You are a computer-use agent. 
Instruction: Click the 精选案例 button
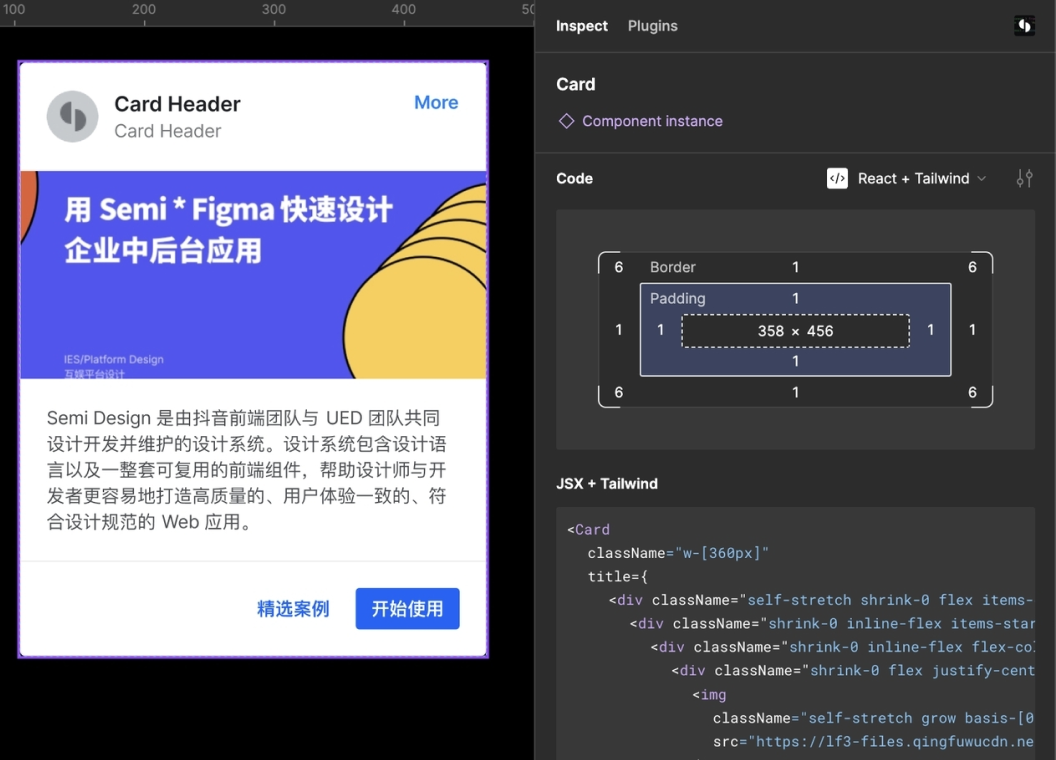coord(293,609)
